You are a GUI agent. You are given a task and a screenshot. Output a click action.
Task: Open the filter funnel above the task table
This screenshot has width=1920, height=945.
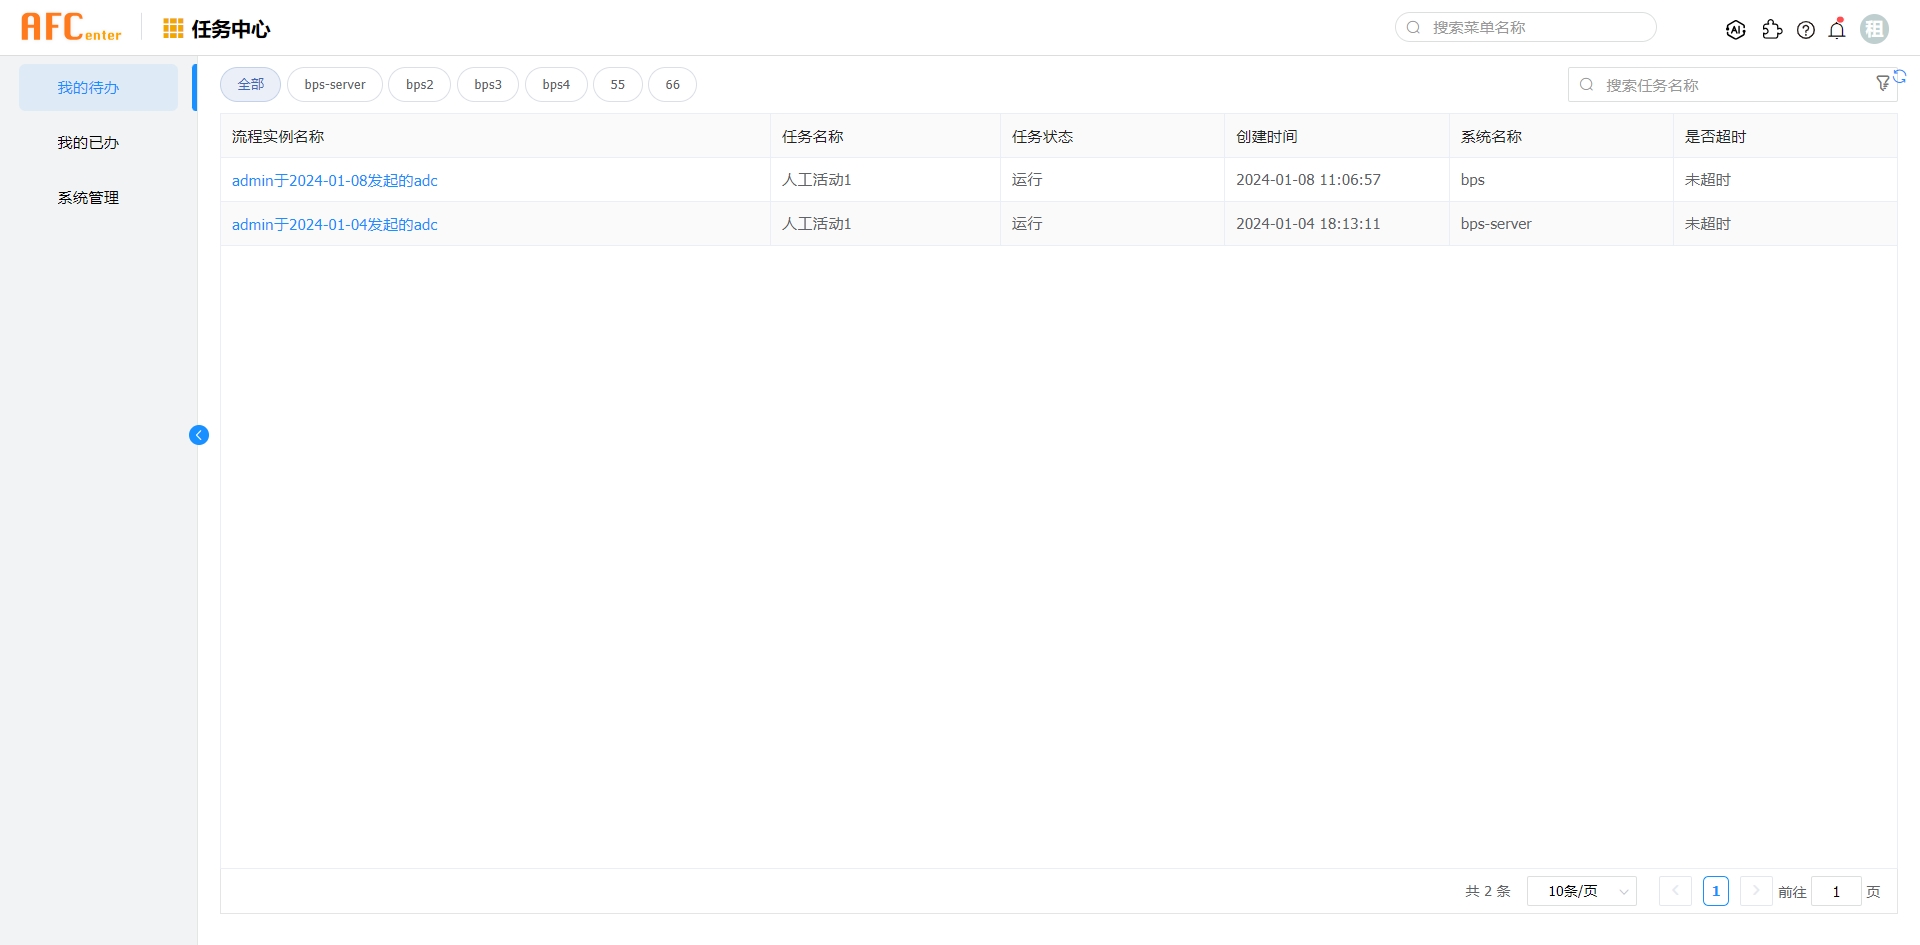pyautogui.click(x=1884, y=84)
